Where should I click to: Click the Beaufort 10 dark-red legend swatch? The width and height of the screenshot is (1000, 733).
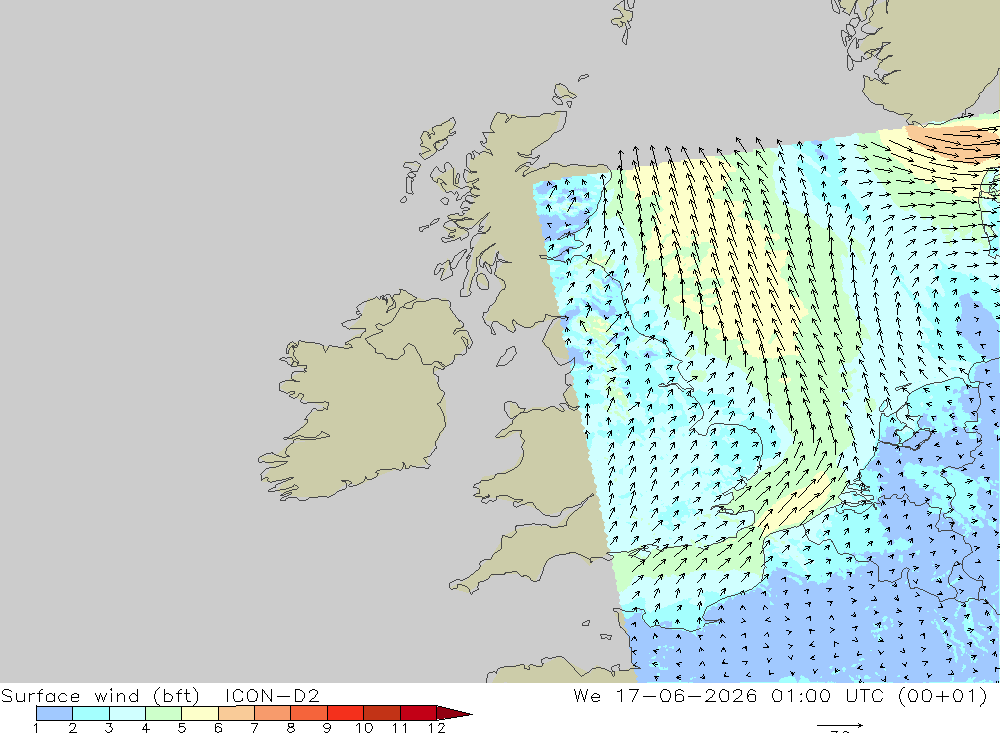[381, 713]
